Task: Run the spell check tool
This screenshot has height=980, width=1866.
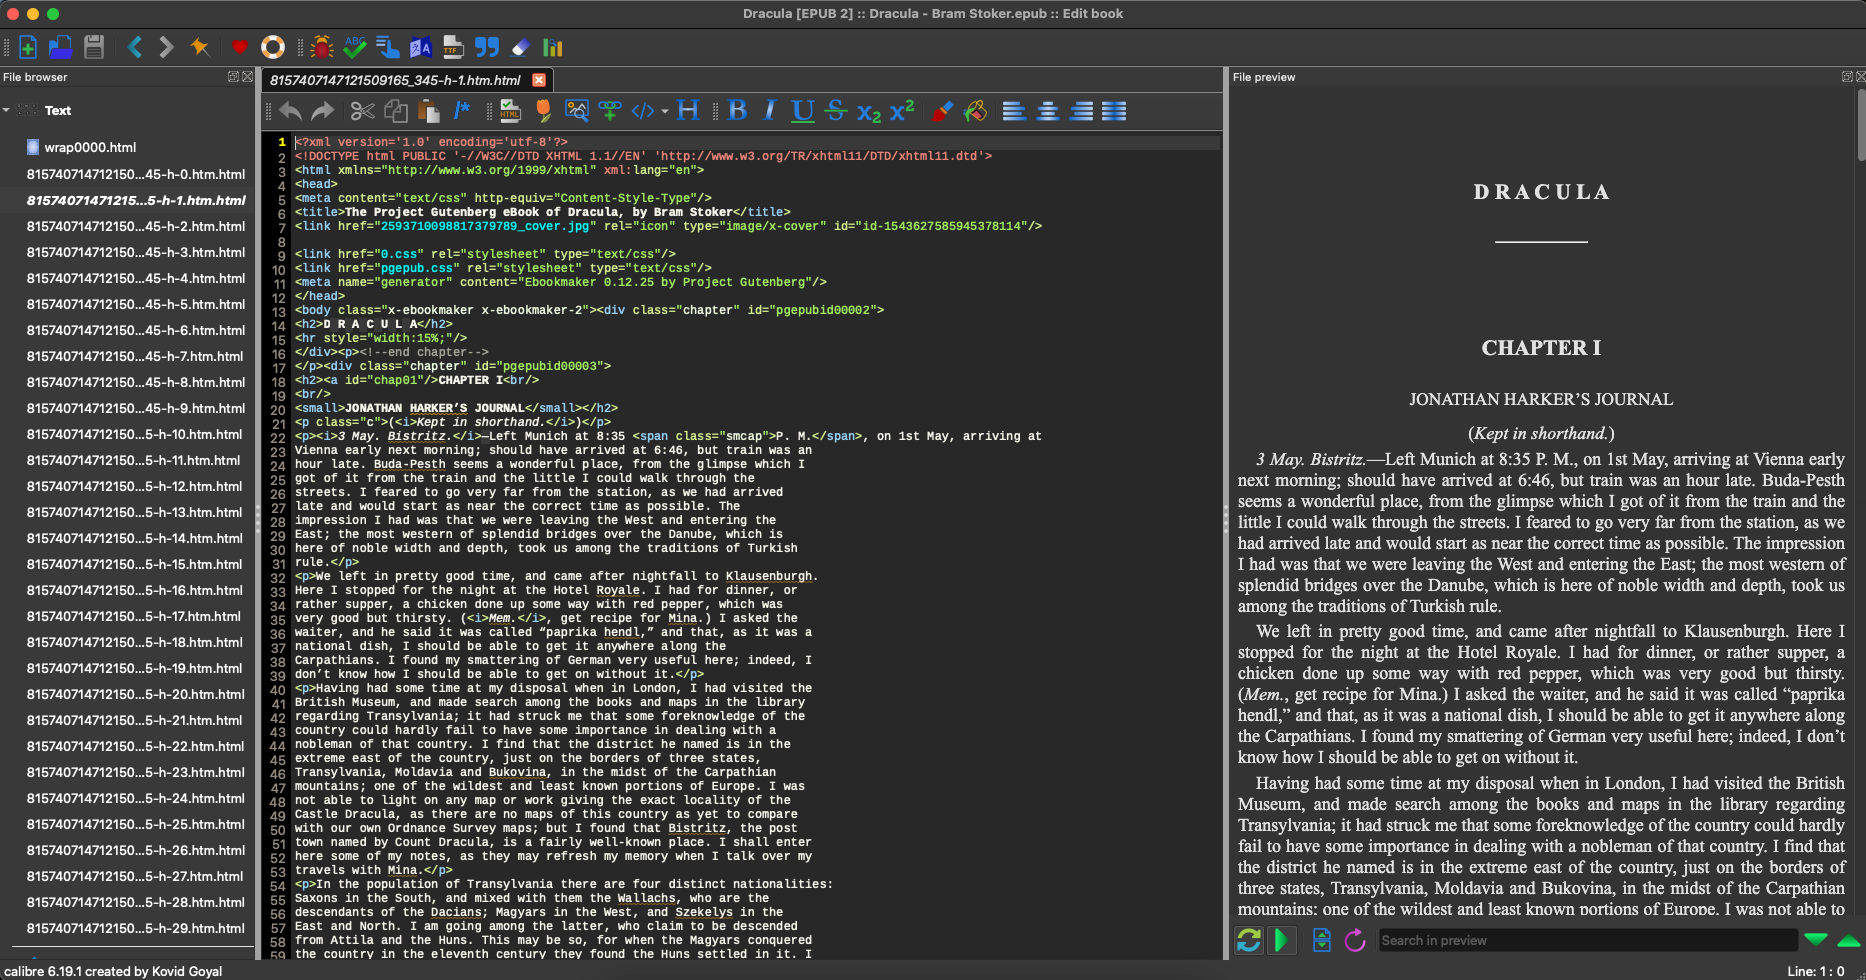Action: 356,46
